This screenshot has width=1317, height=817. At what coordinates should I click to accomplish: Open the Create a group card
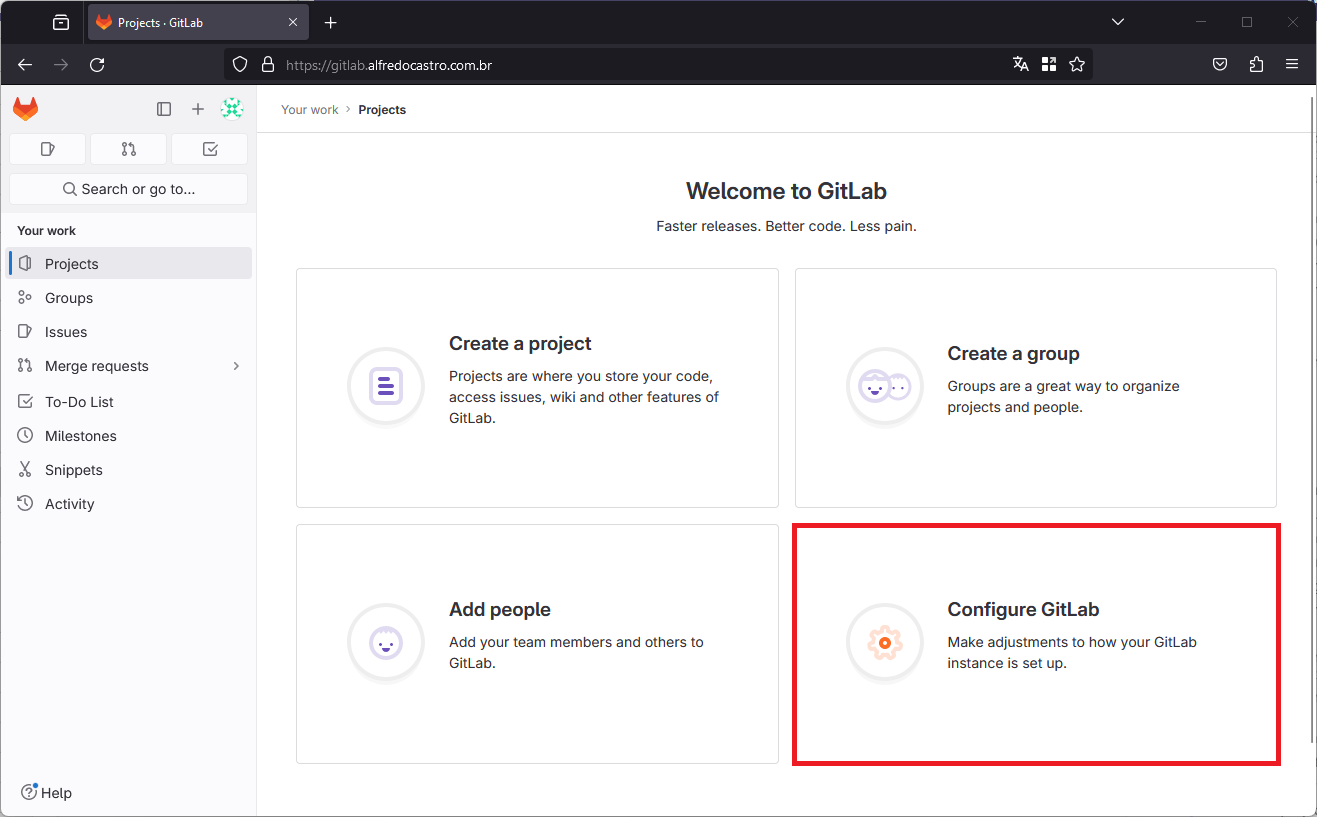[x=1036, y=388]
